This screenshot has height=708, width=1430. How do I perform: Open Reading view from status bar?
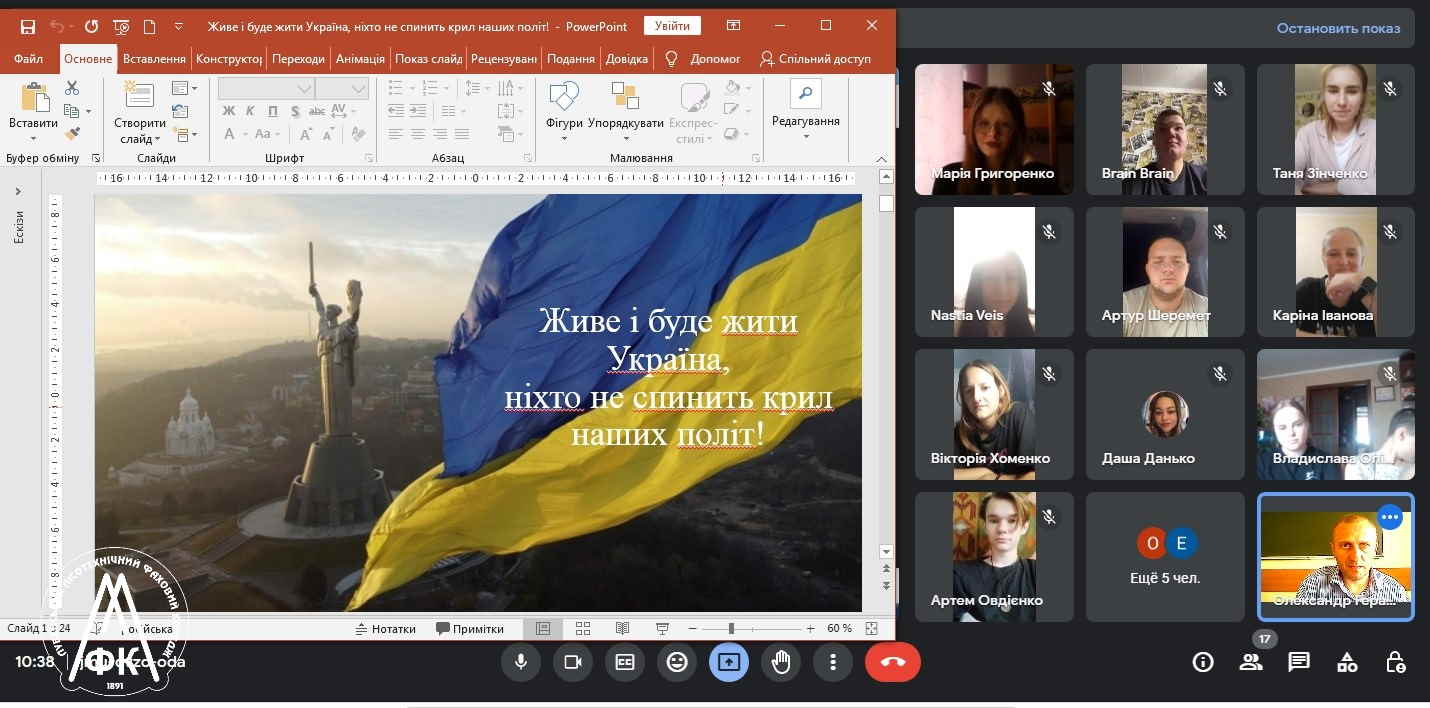(x=622, y=629)
